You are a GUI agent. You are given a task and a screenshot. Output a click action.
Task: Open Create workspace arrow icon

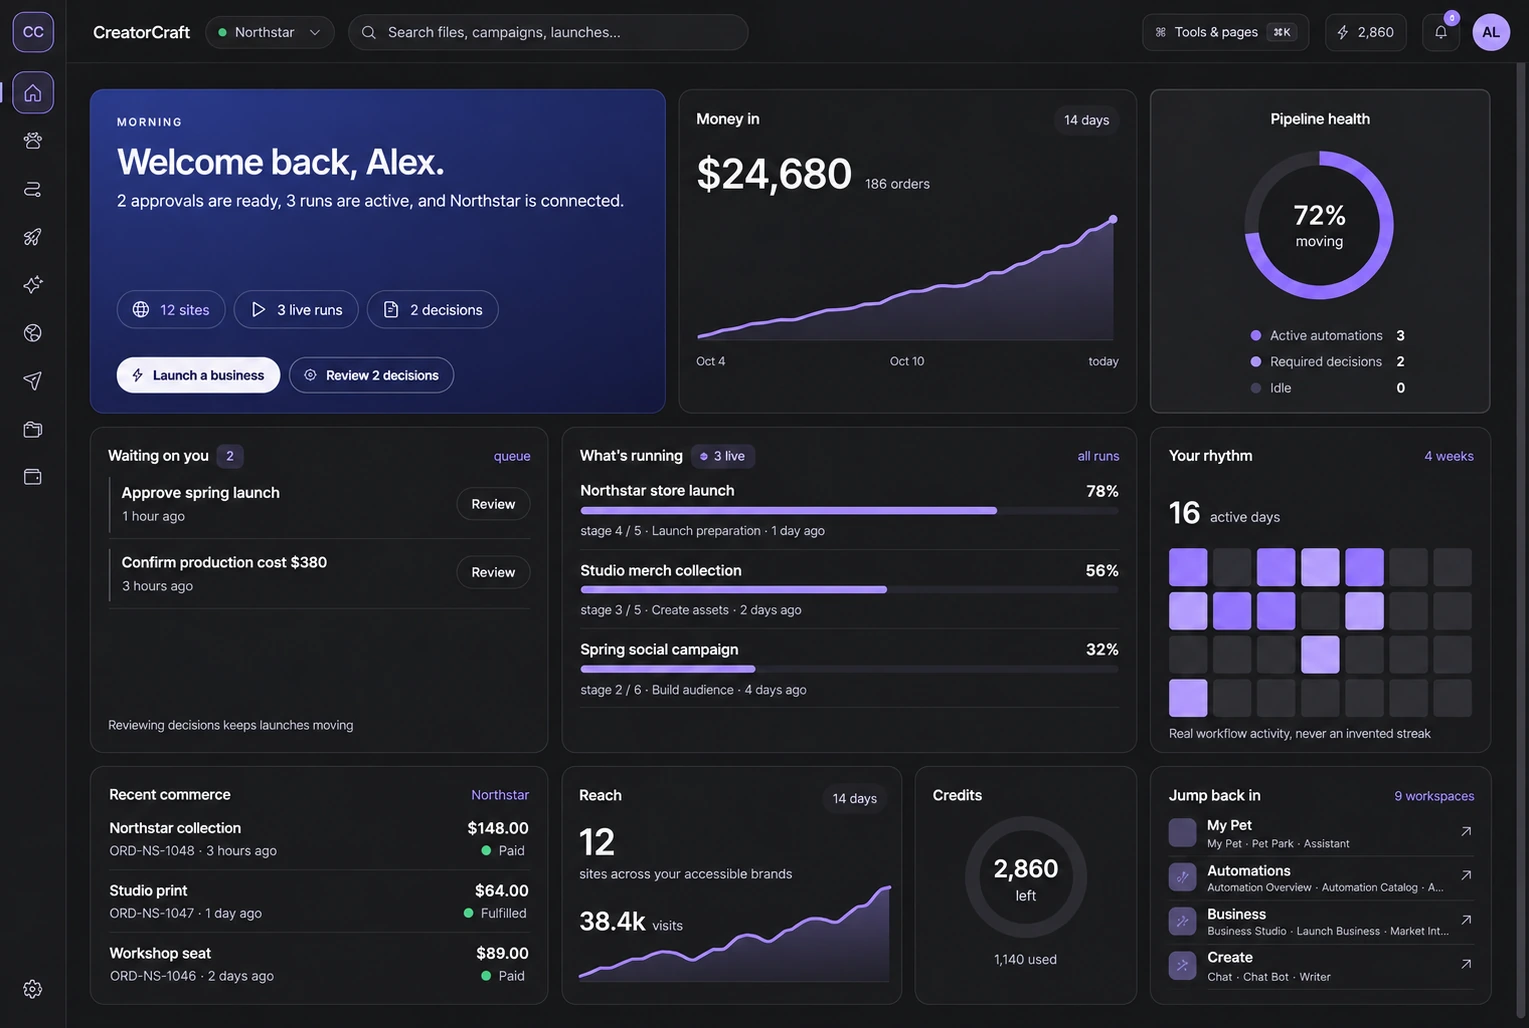[1466, 964]
